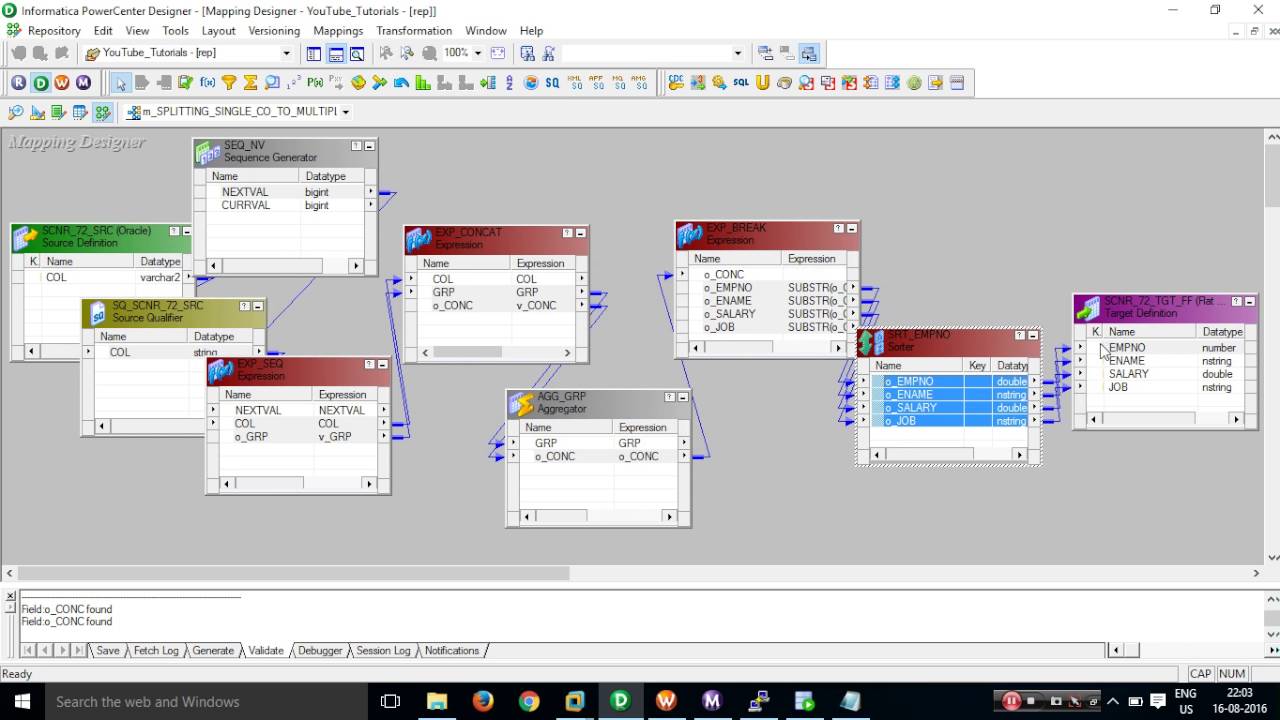Switch to the Save output tab
1280x720 pixels.
click(x=107, y=650)
